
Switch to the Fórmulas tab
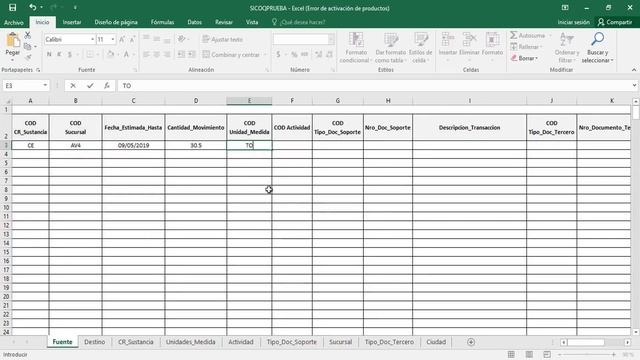(x=162, y=22)
